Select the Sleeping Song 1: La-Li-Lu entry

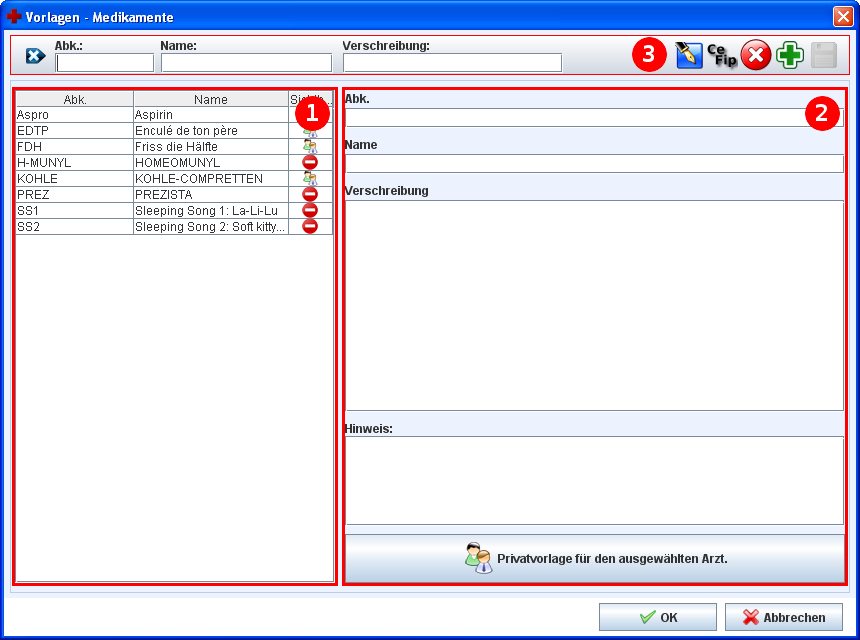point(210,210)
